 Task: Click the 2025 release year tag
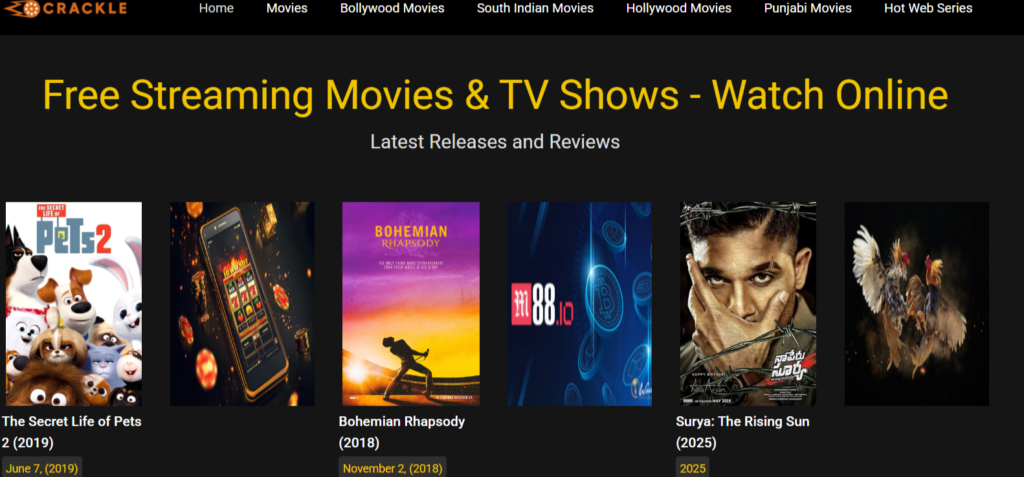pos(692,468)
